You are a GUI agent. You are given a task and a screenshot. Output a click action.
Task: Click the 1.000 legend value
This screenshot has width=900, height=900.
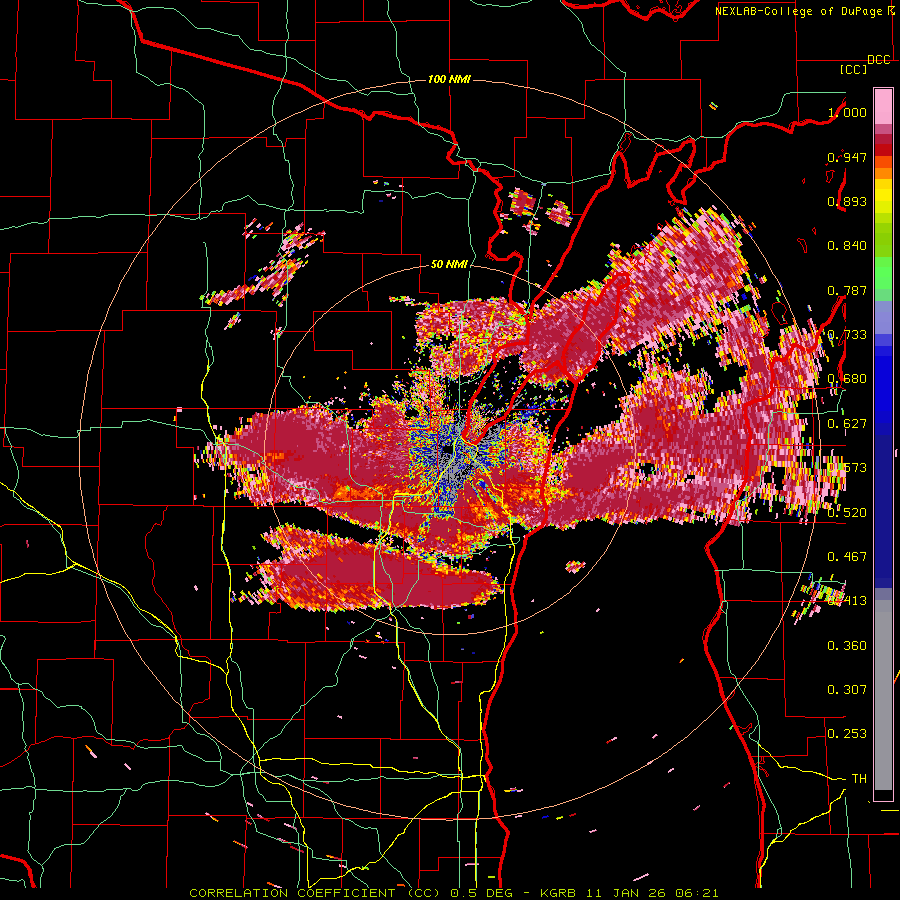847,112
